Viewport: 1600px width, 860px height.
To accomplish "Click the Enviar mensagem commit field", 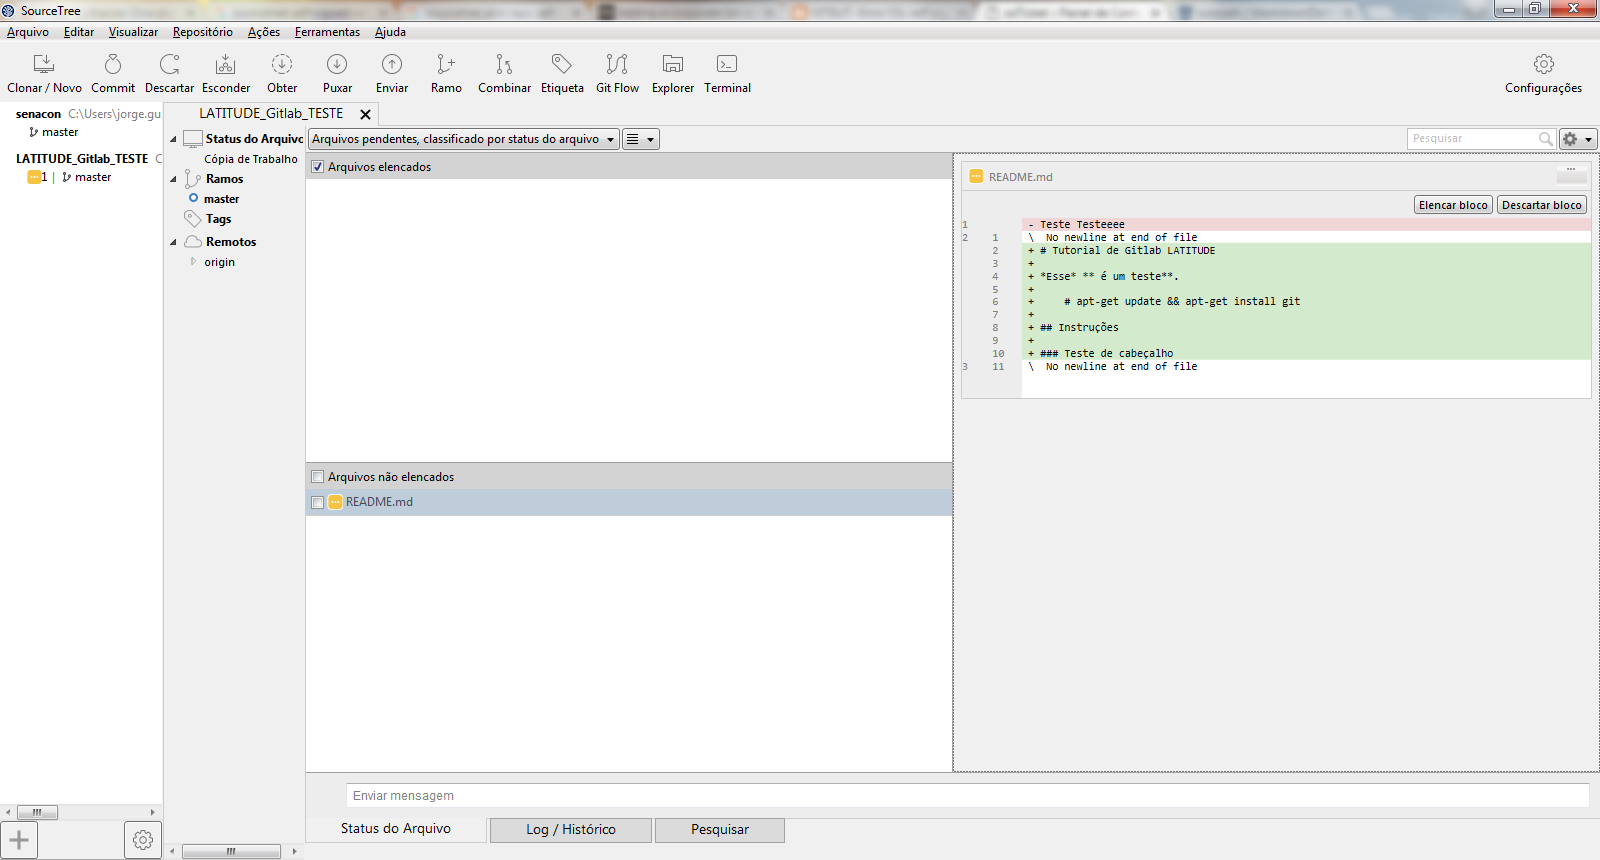I will (x=966, y=796).
